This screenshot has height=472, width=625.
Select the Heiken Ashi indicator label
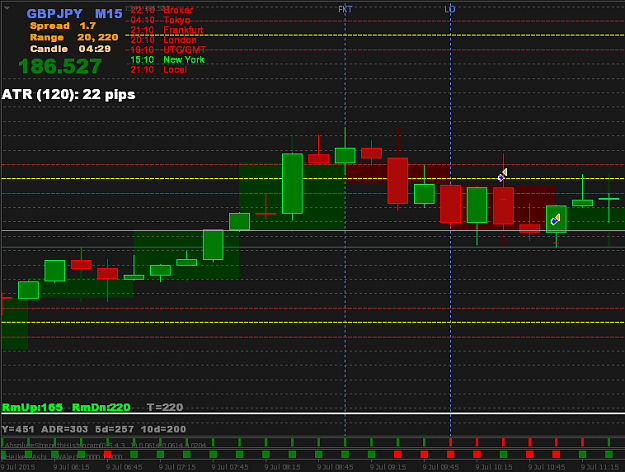pos(63,457)
